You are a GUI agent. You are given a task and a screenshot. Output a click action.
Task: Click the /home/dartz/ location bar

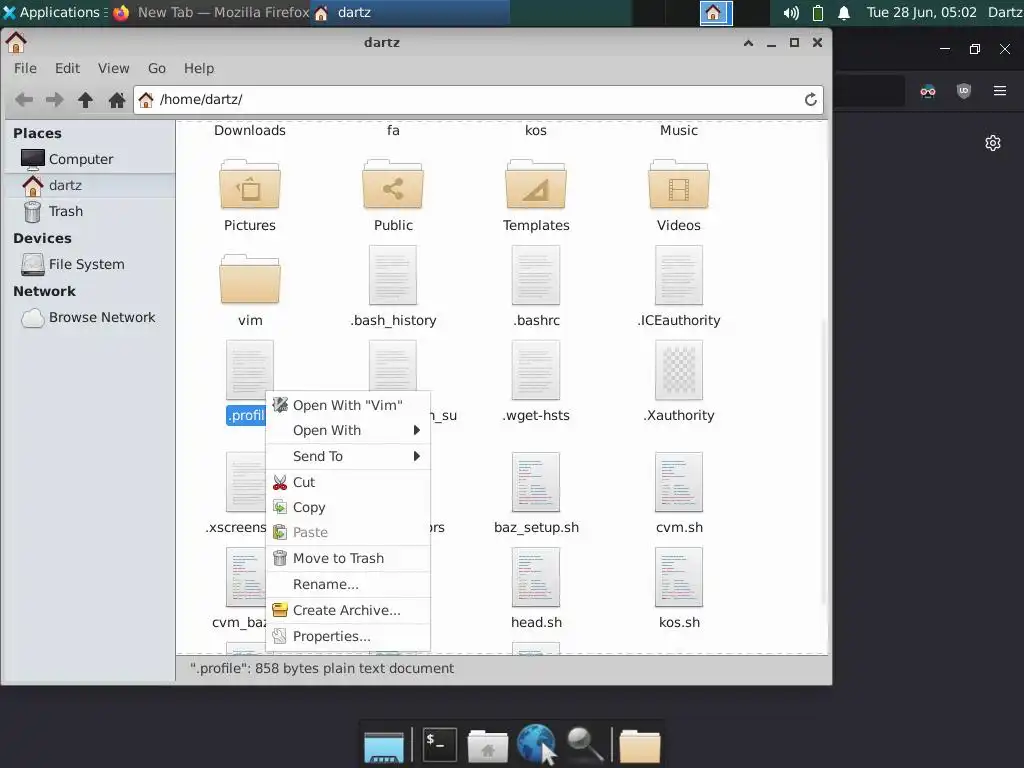coord(478,100)
